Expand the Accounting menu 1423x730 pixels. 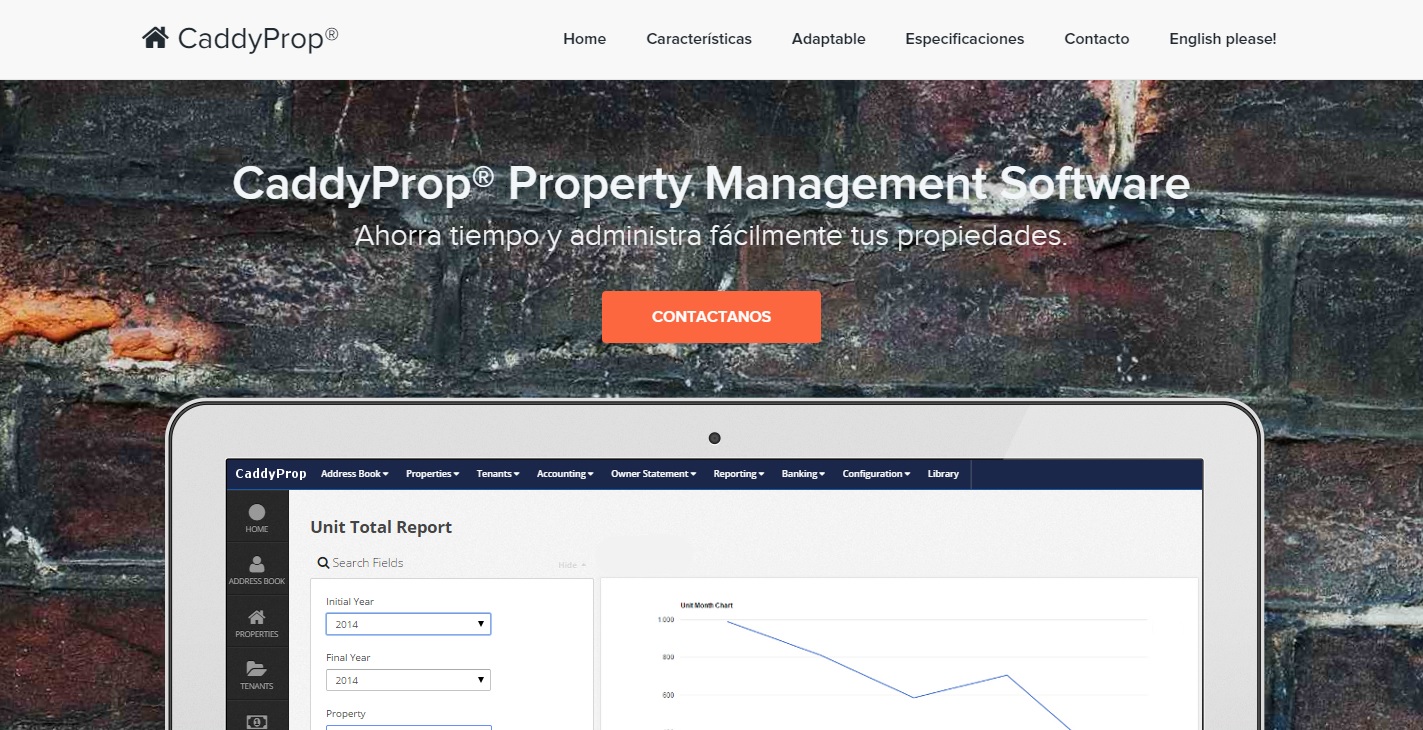coord(565,474)
